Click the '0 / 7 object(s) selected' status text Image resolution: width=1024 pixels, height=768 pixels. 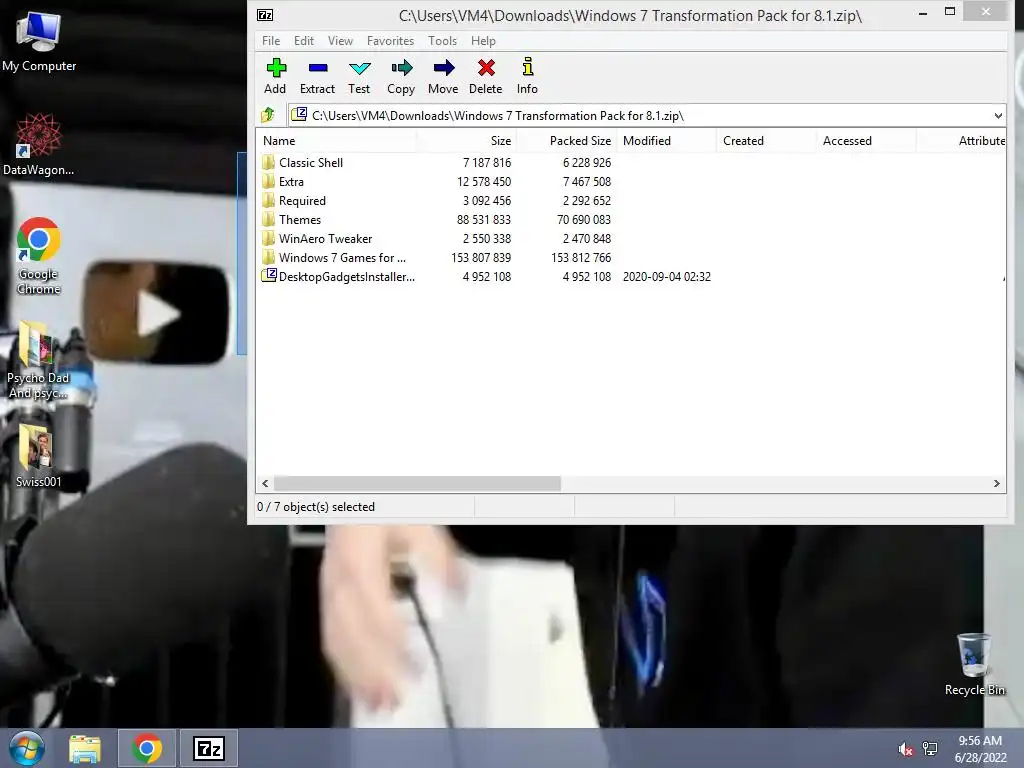tap(316, 507)
